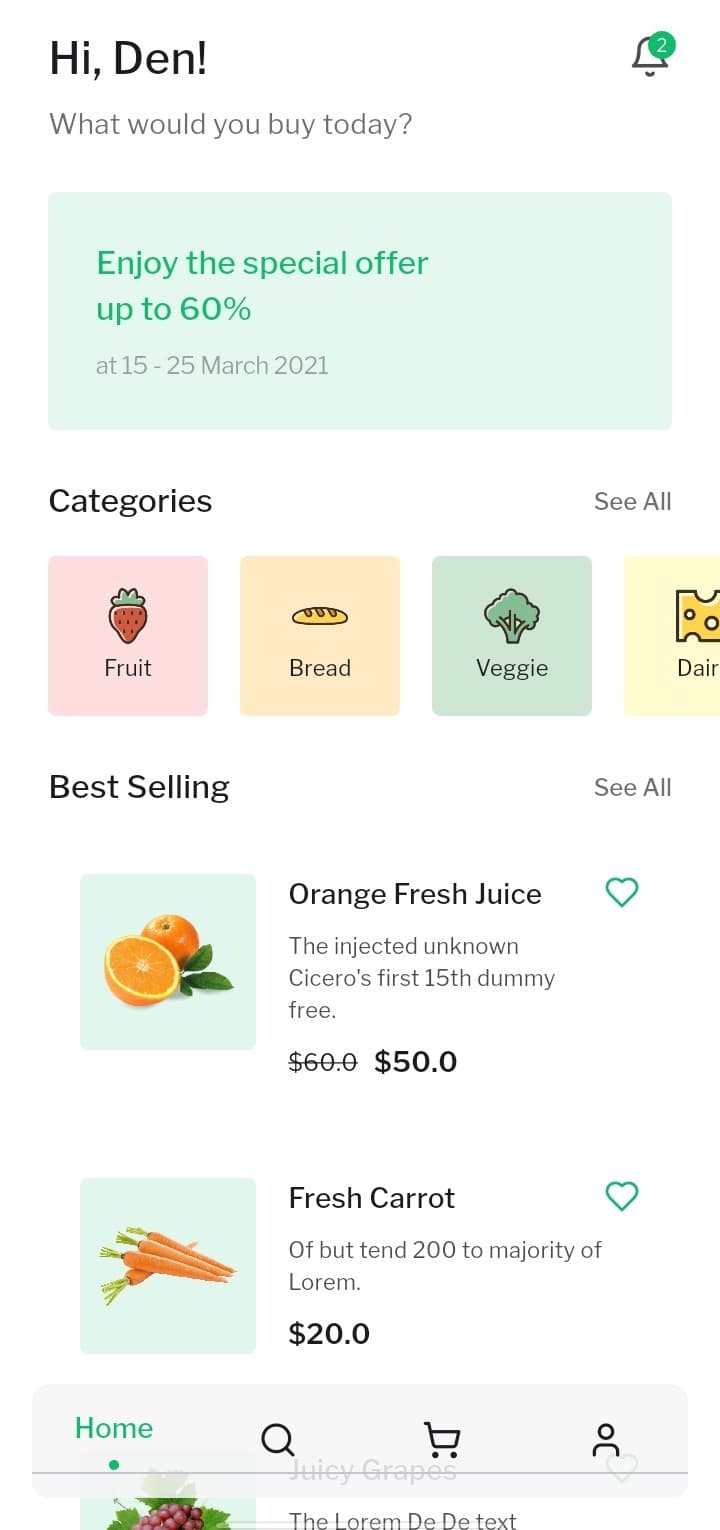Viewport: 720px width, 1530px height.
Task: Open the special offer banner
Action: pyautogui.click(x=360, y=311)
